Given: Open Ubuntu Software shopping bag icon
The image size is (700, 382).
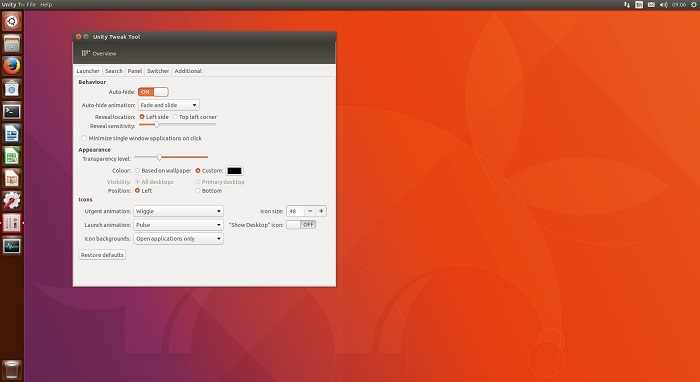Looking at the screenshot, I should point(12,88).
